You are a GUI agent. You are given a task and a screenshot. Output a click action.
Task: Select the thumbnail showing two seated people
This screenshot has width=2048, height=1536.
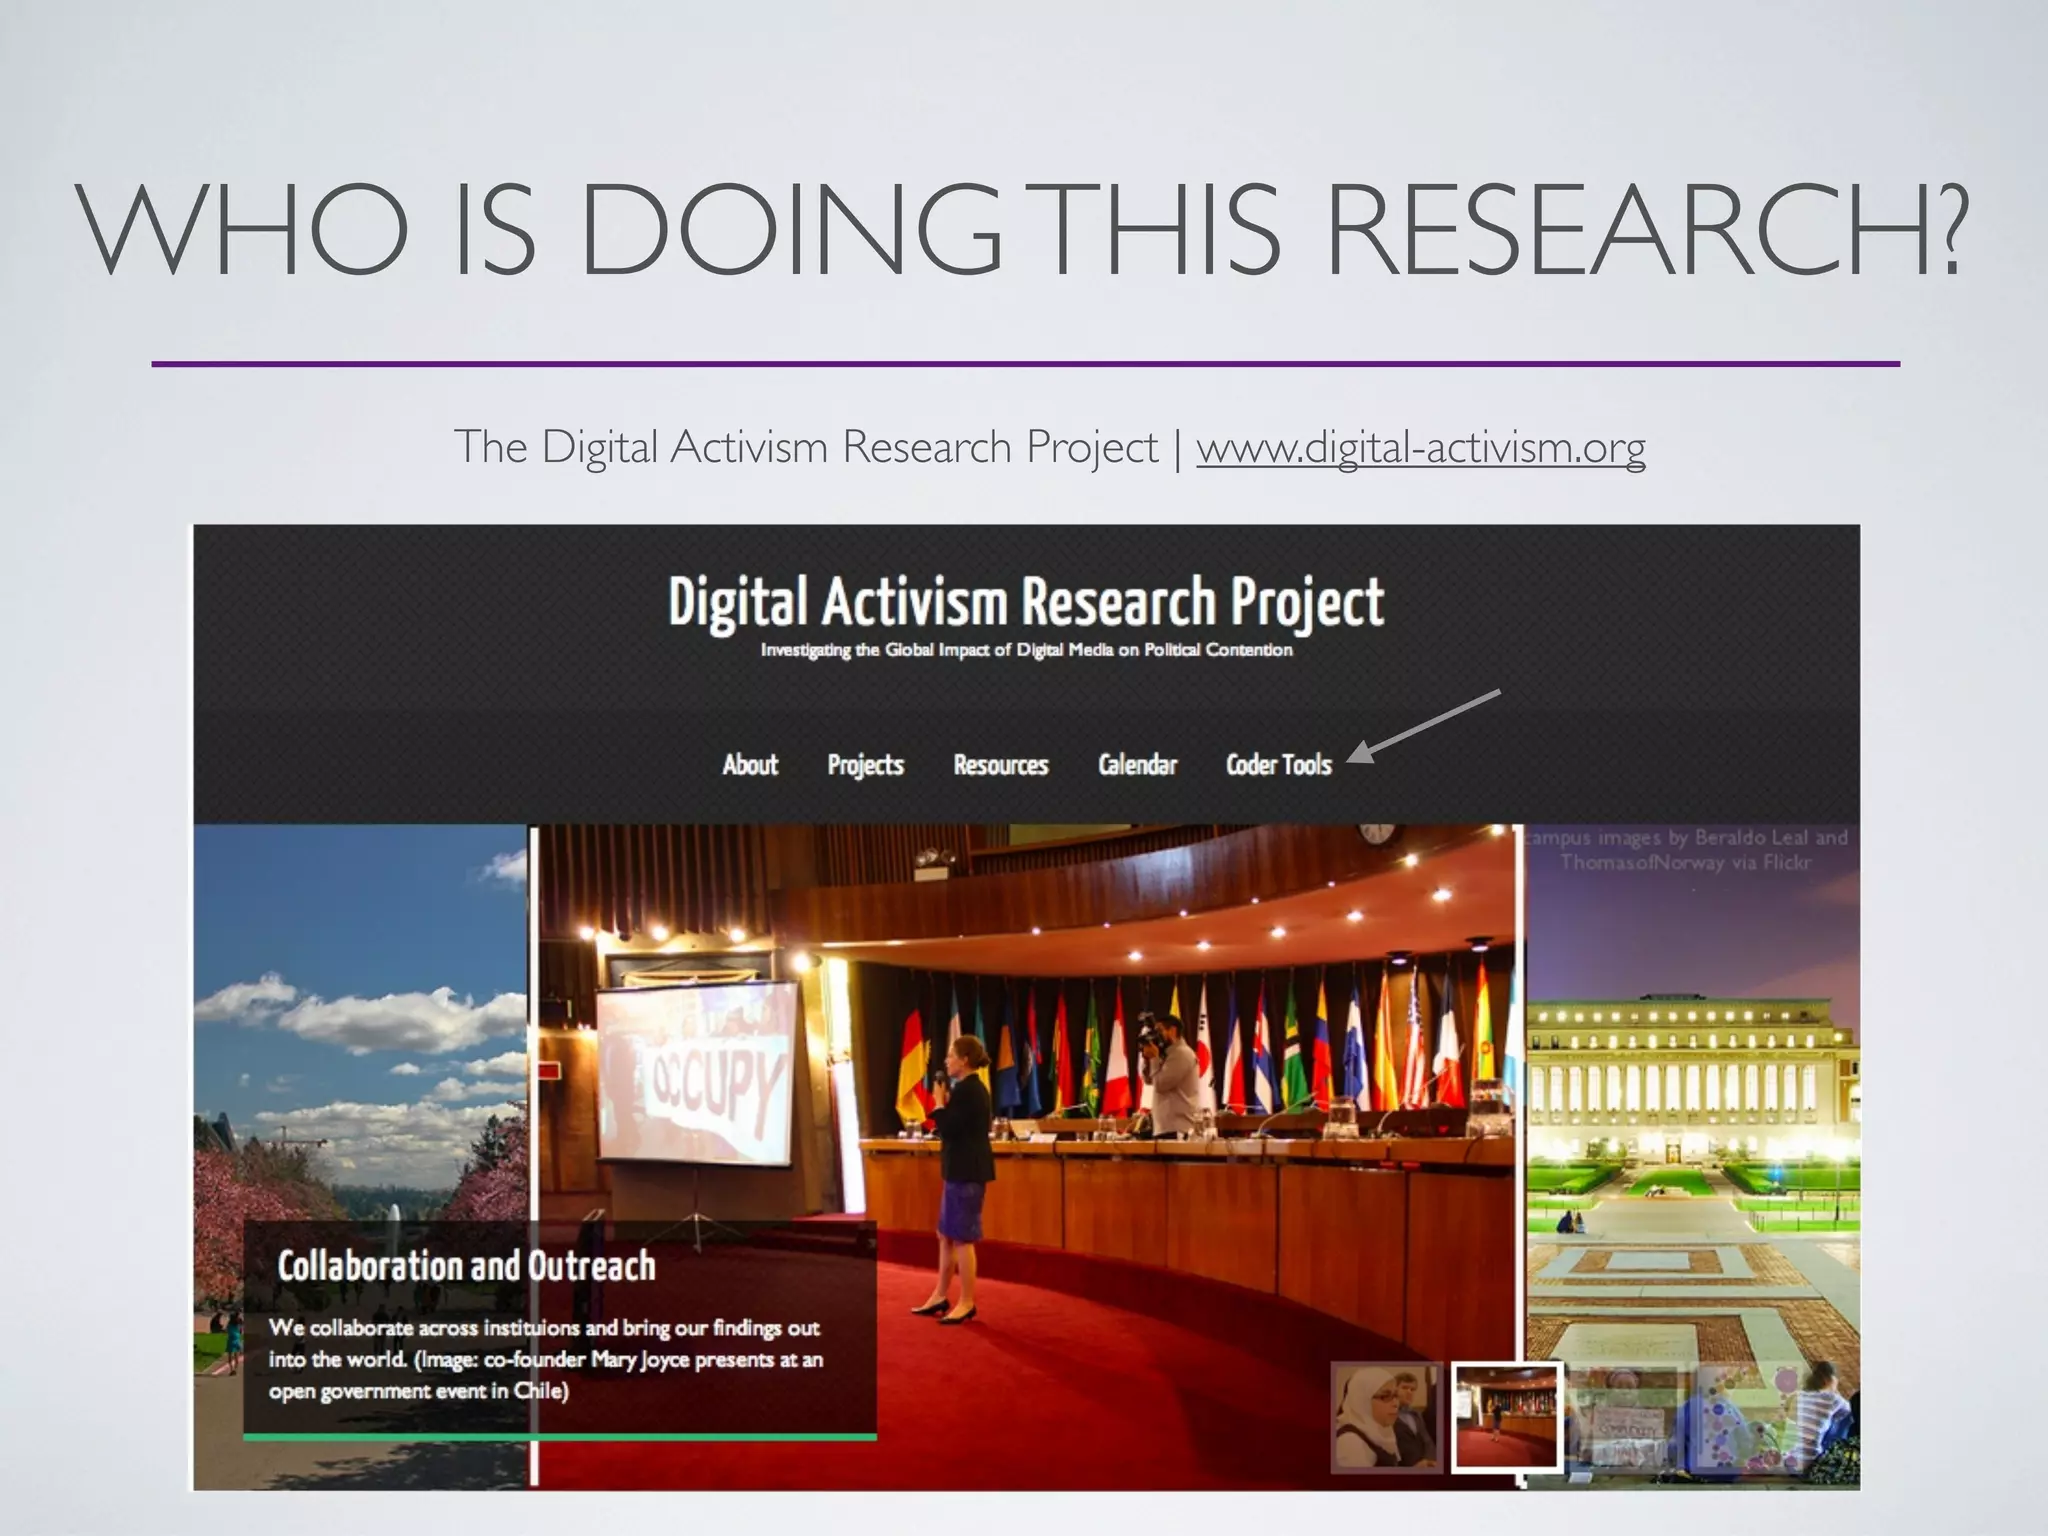point(1385,1417)
